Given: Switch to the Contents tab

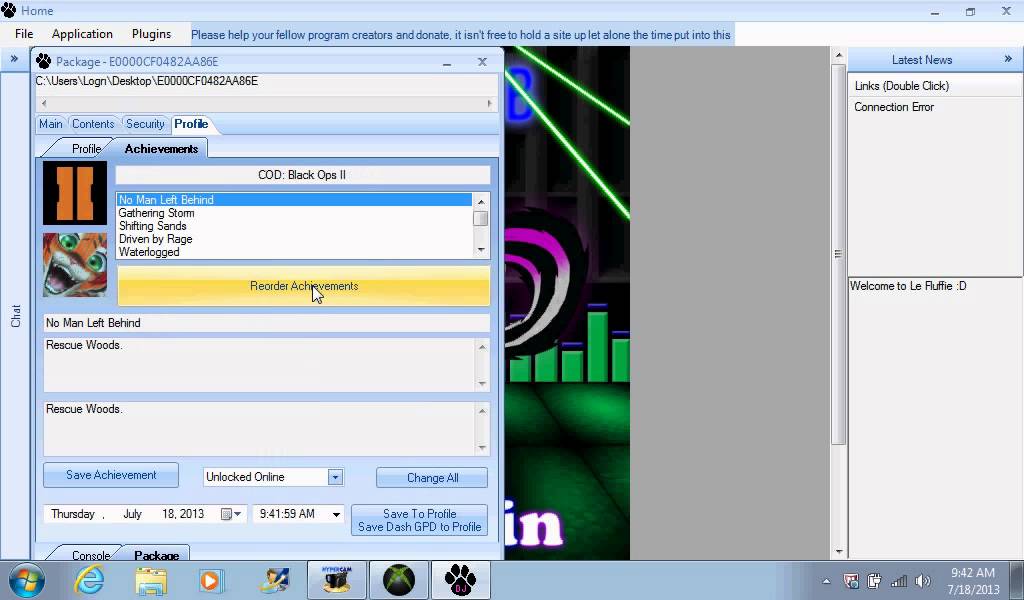Looking at the screenshot, I should click(93, 124).
